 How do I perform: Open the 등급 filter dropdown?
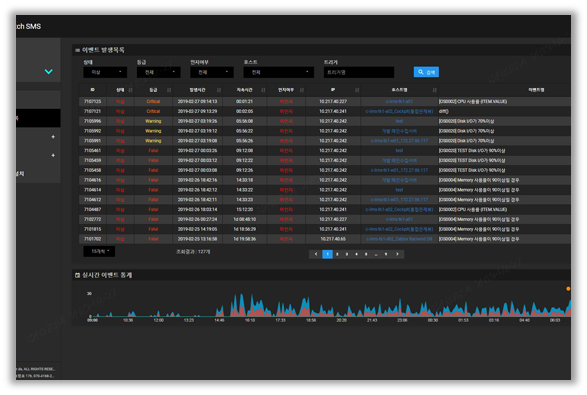(x=158, y=72)
